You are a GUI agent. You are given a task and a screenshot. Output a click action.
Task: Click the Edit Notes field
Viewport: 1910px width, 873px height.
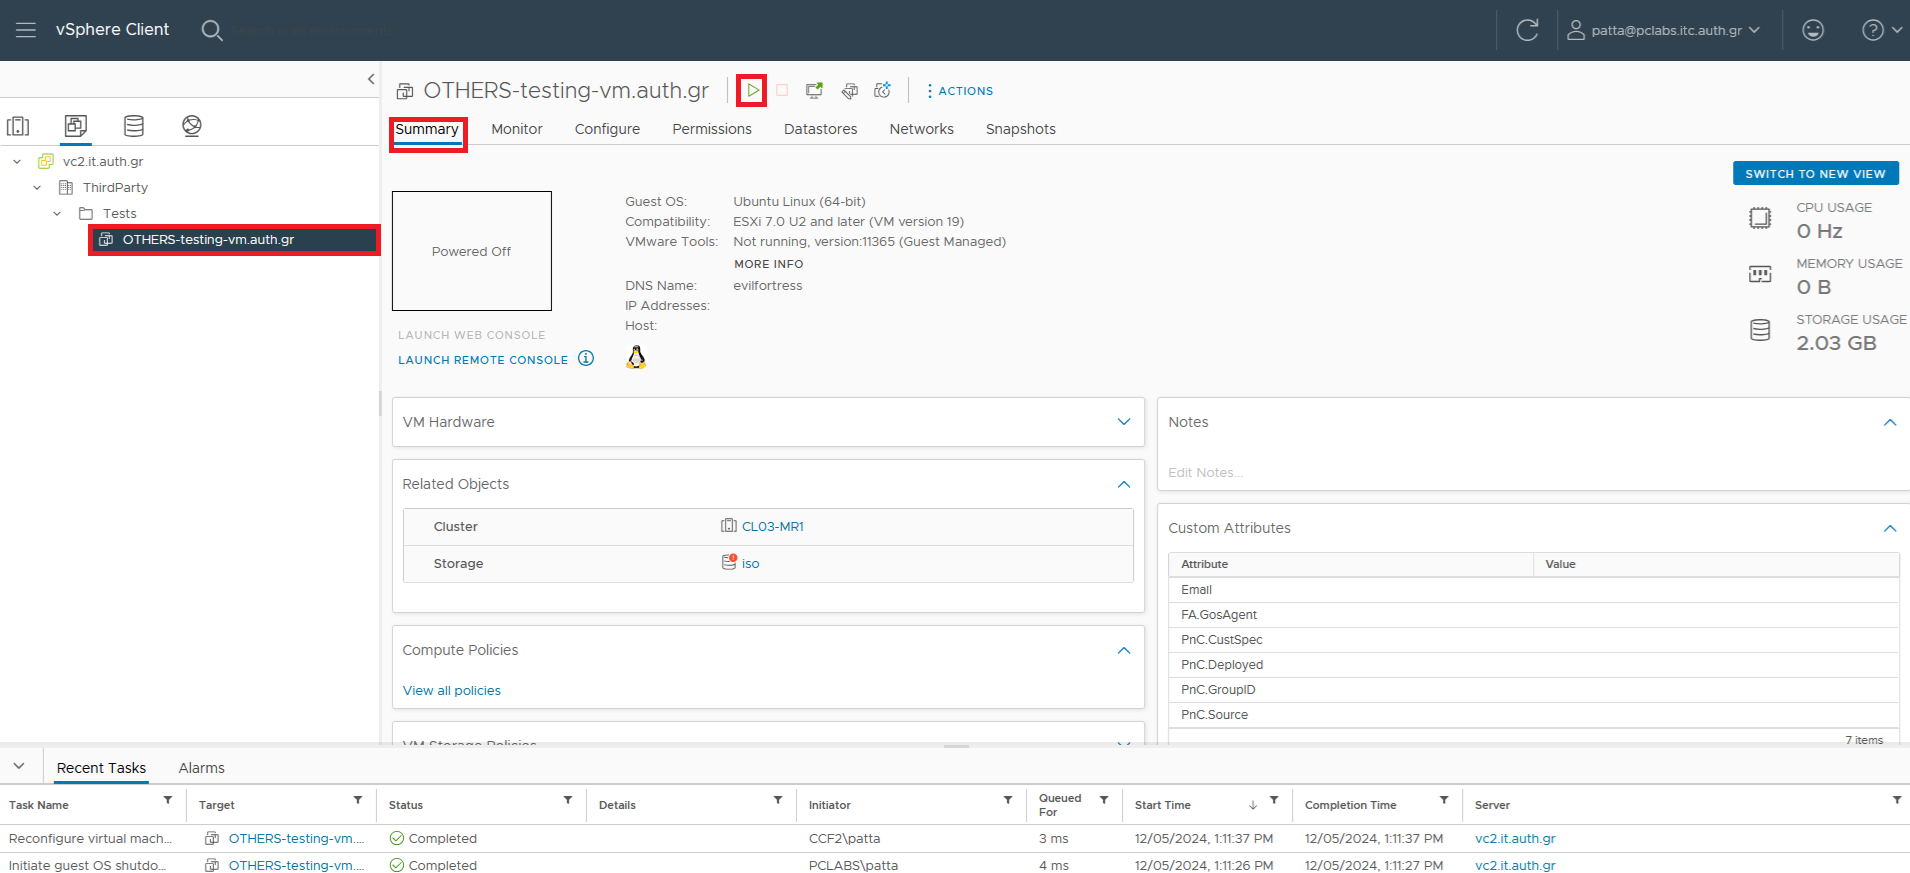(1206, 473)
